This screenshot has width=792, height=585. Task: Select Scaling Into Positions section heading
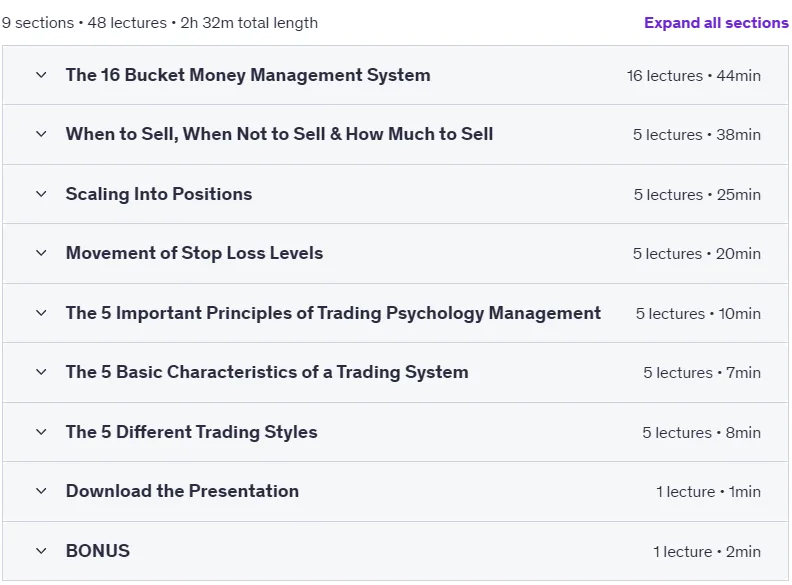coord(159,194)
